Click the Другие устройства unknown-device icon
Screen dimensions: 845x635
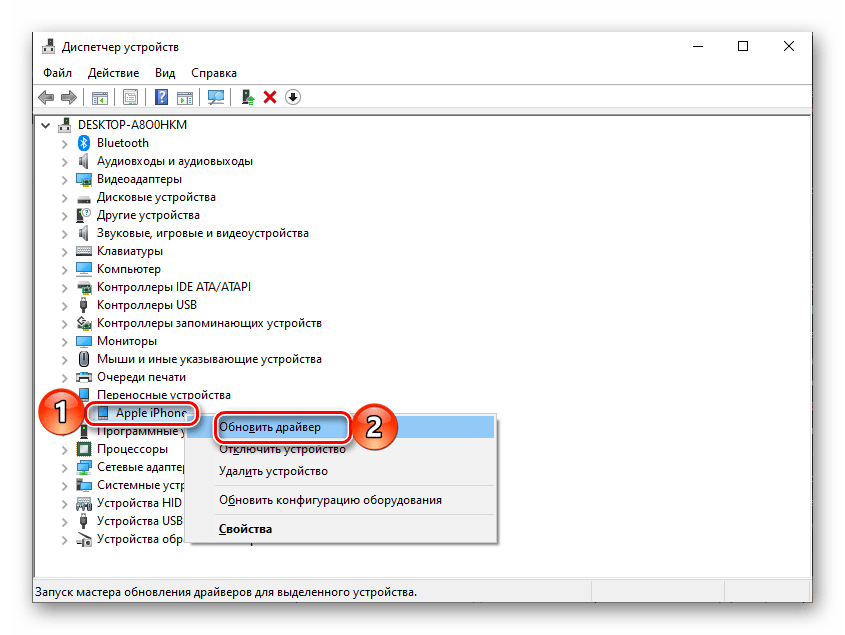[84, 215]
